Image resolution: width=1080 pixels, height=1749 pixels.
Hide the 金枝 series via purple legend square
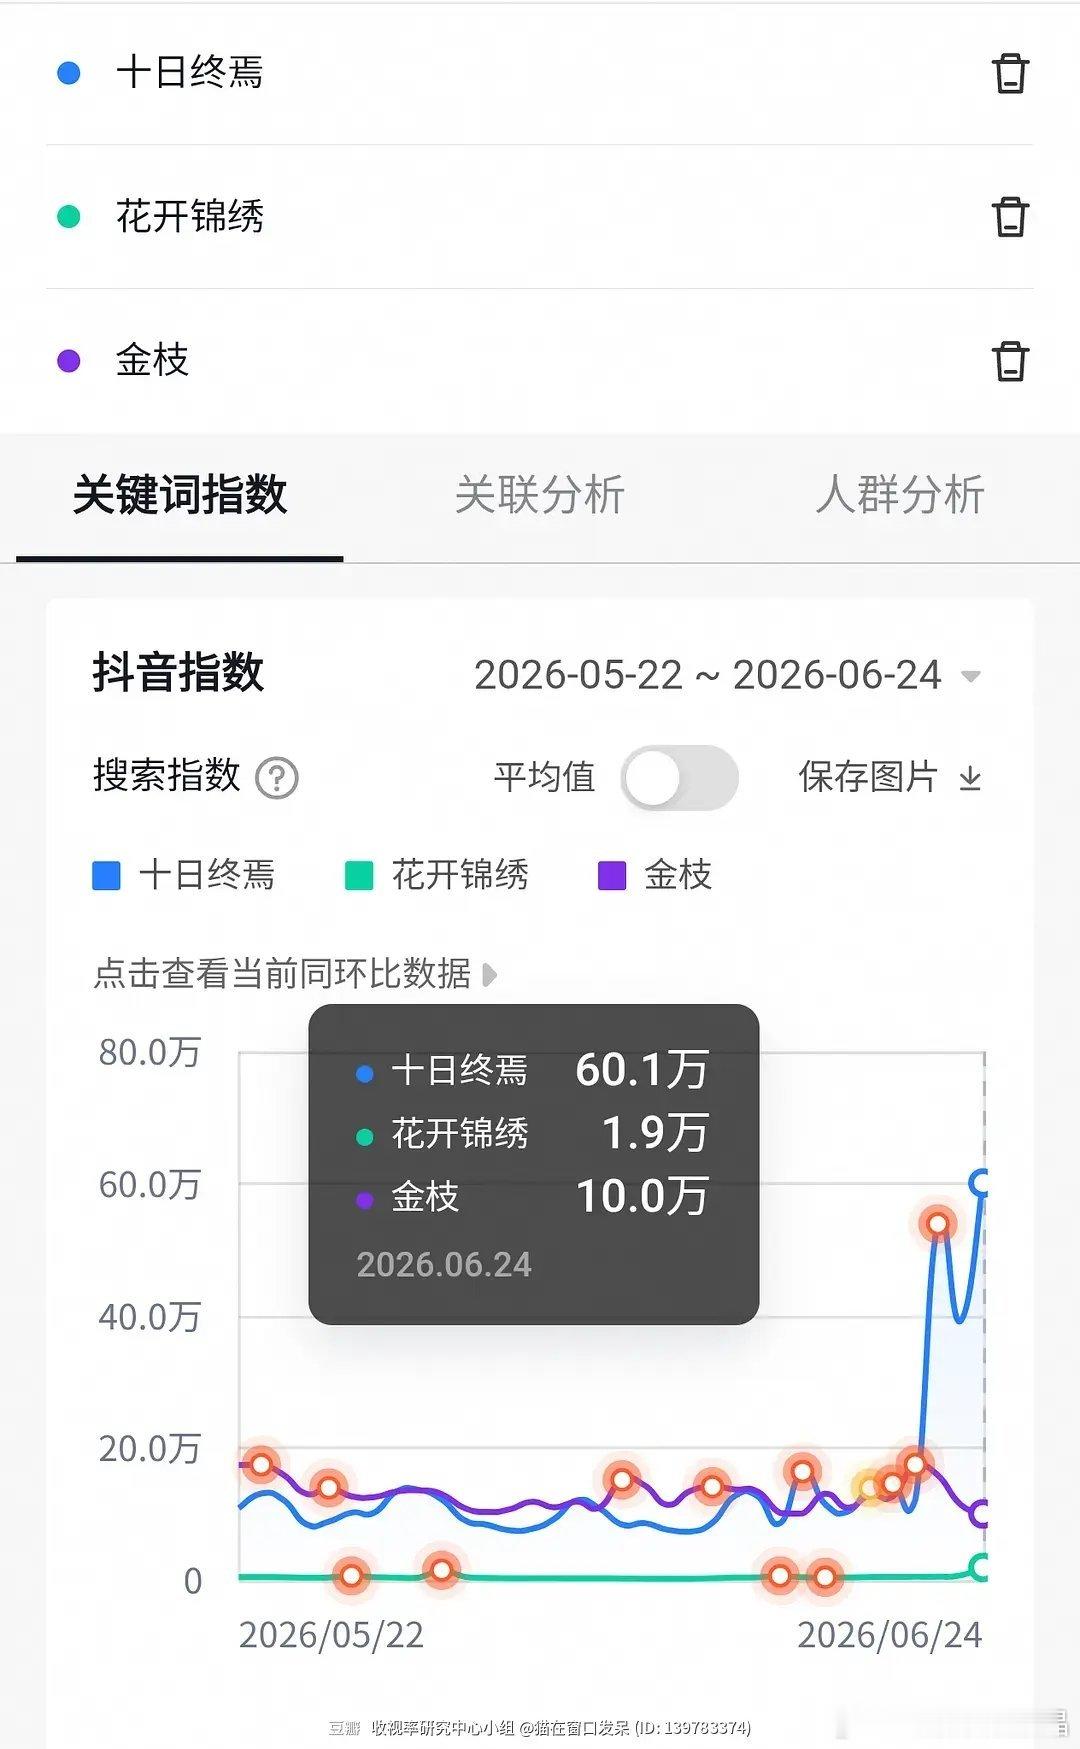[x=611, y=875]
